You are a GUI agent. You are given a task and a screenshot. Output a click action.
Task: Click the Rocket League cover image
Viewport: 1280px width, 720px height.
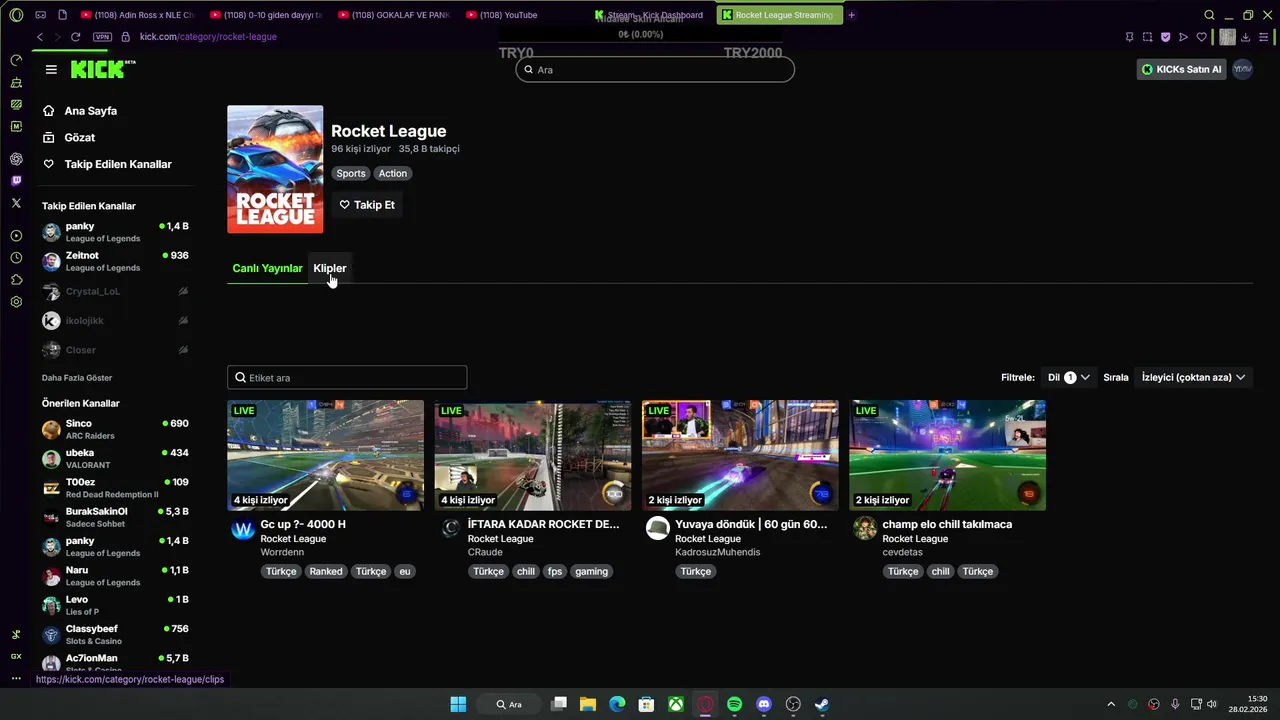click(x=275, y=169)
